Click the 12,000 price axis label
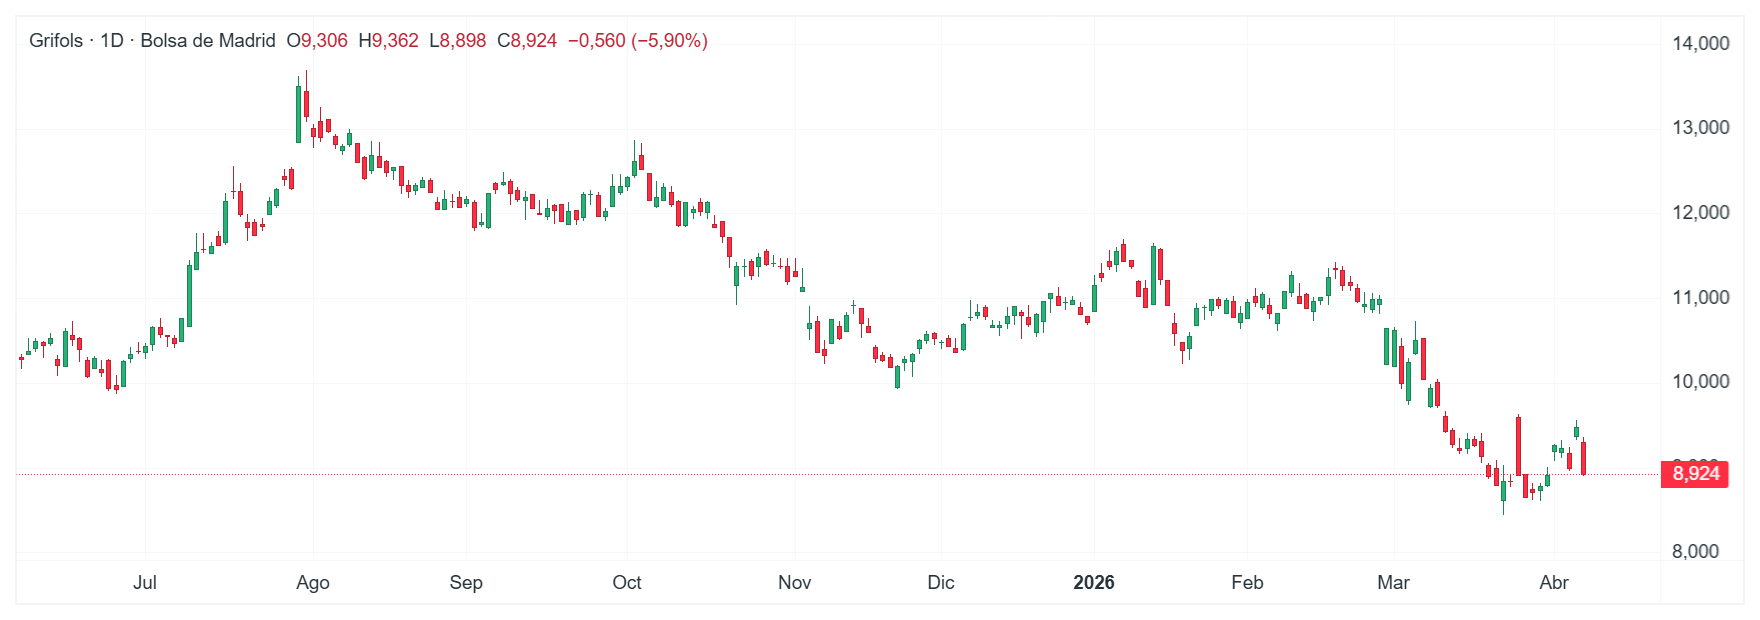The height and width of the screenshot is (620, 1760). (x=1700, y=212)
